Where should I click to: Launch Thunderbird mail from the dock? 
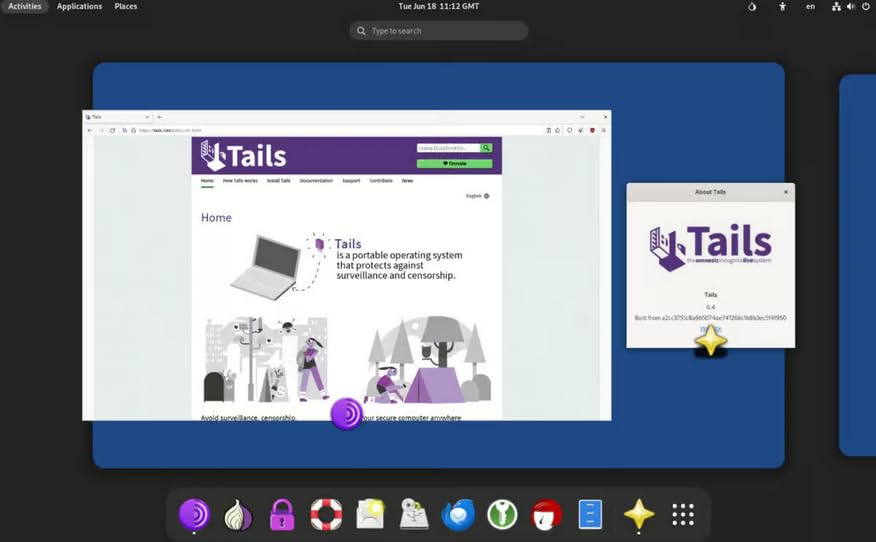click(458, 514)
